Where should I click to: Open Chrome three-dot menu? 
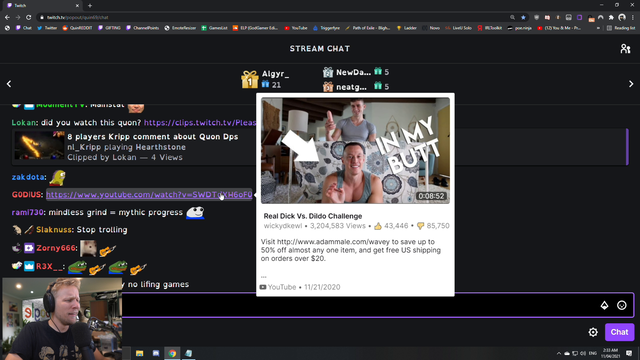[x=633, y=18]
